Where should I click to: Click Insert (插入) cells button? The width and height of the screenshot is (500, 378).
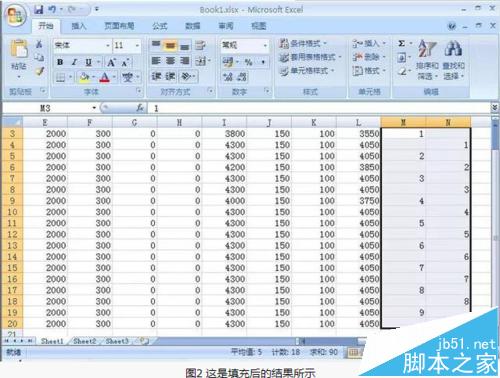click(x=369, y=43)
